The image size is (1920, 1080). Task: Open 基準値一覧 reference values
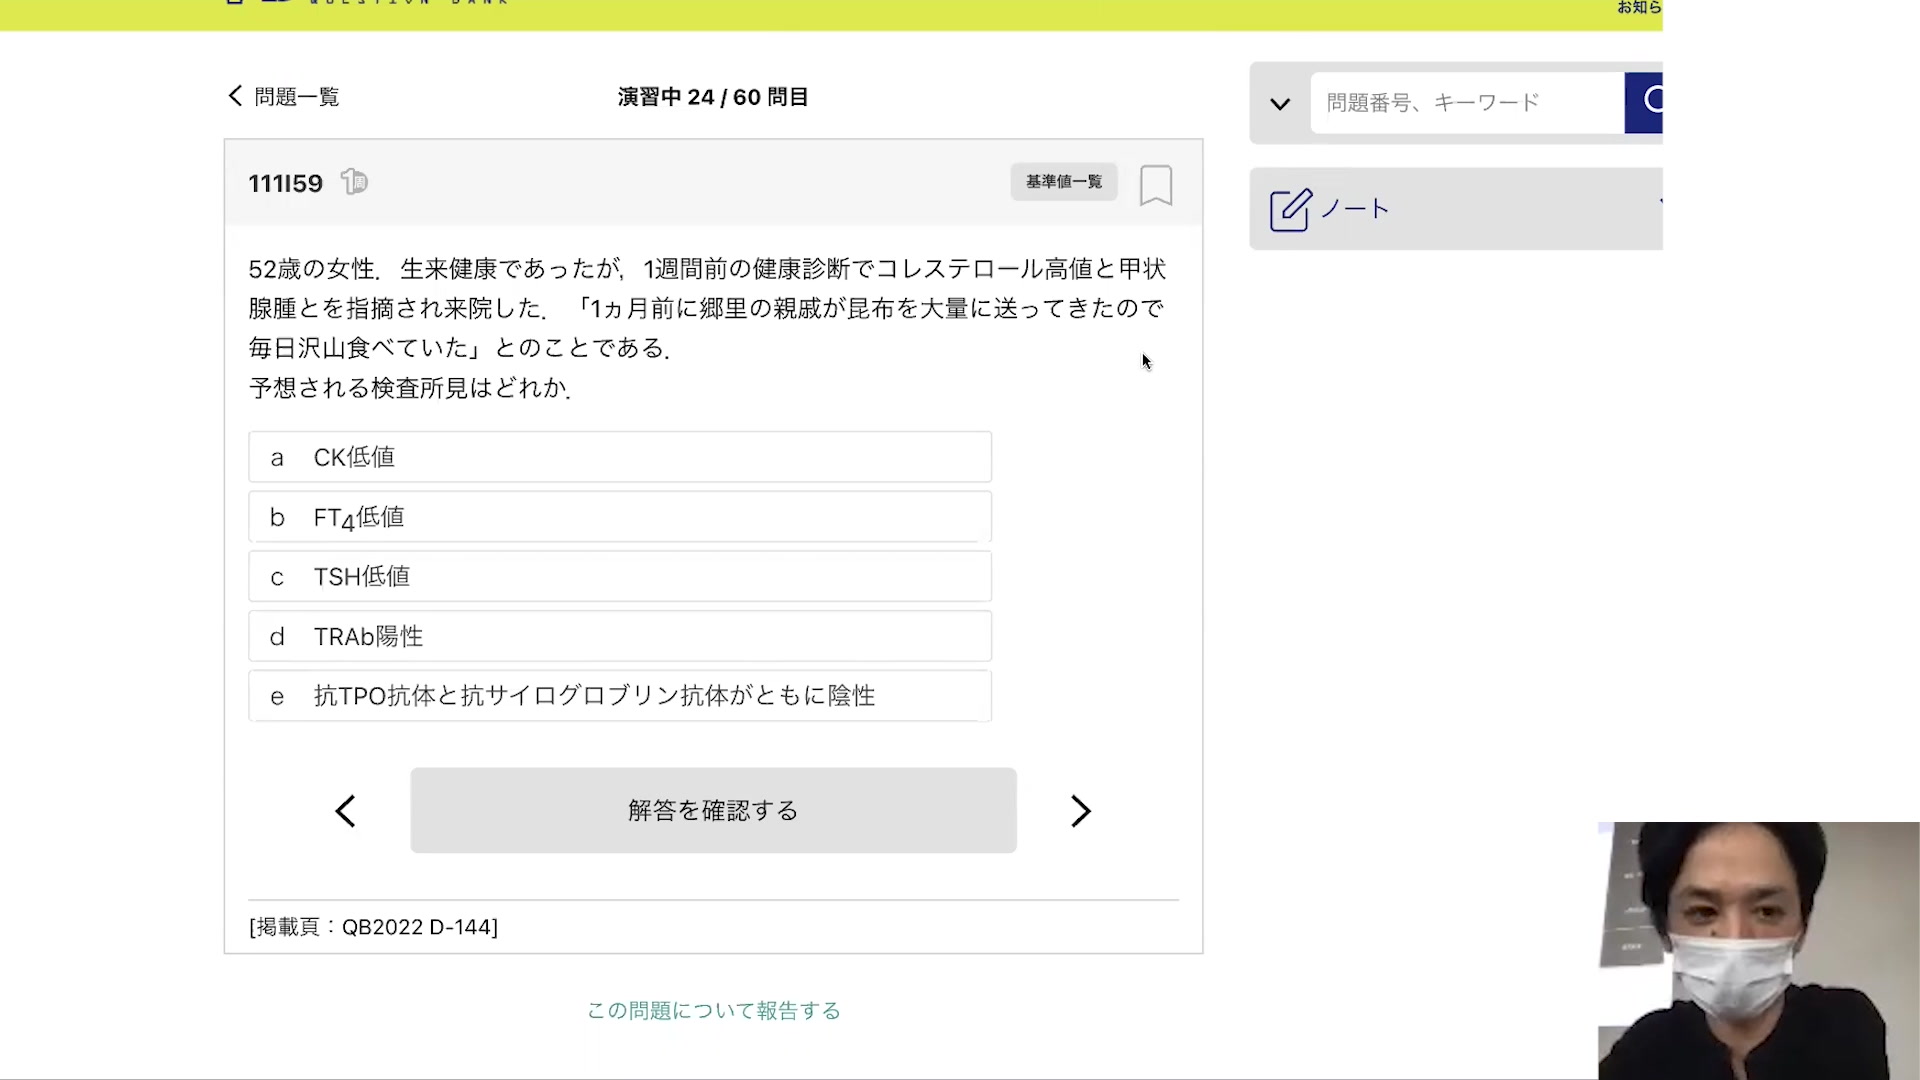coord(1063,182)
